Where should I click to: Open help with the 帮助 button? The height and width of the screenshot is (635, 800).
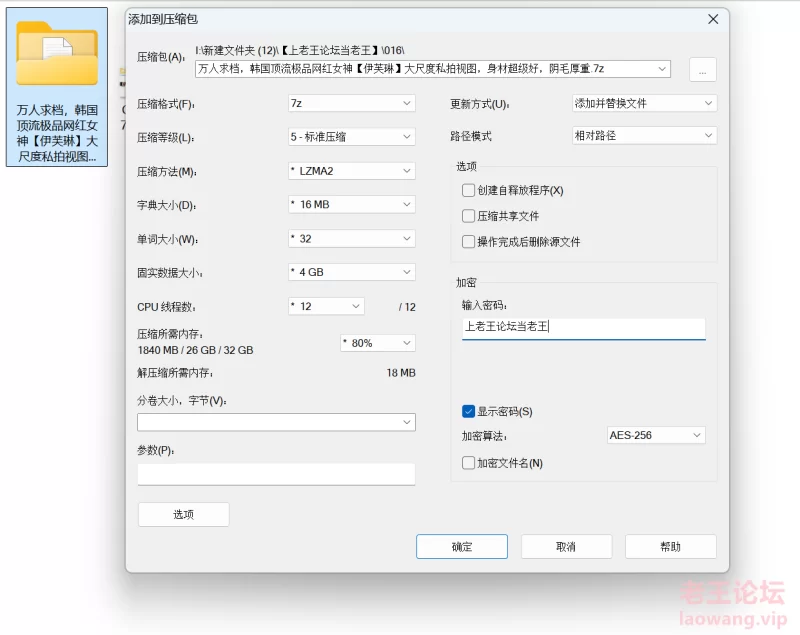(x=670, y=547)
